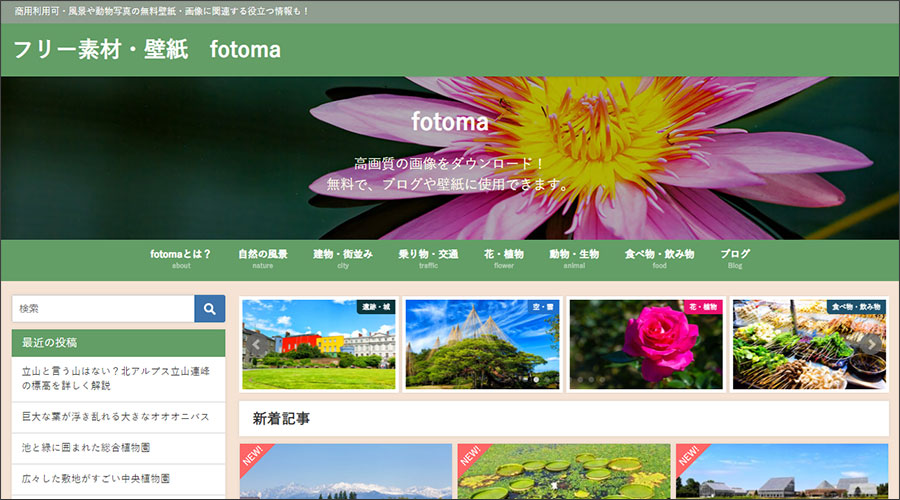Go to 動物・生物 animal menu item
The width and height of the screenshot is (900, 500).
[x=574, y=258]
